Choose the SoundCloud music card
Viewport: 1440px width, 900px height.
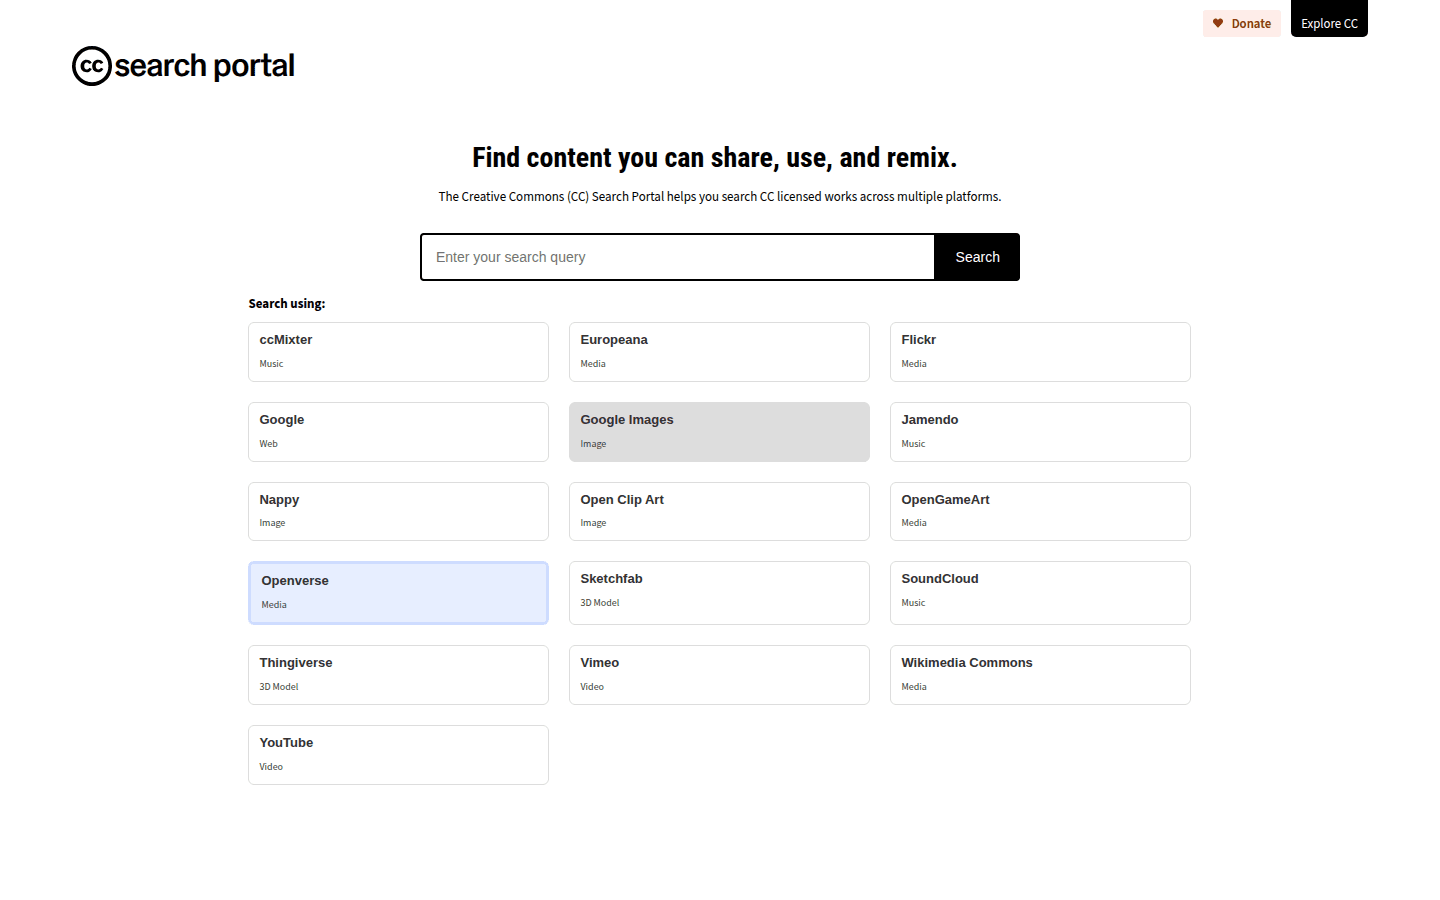pos(1040,593)
